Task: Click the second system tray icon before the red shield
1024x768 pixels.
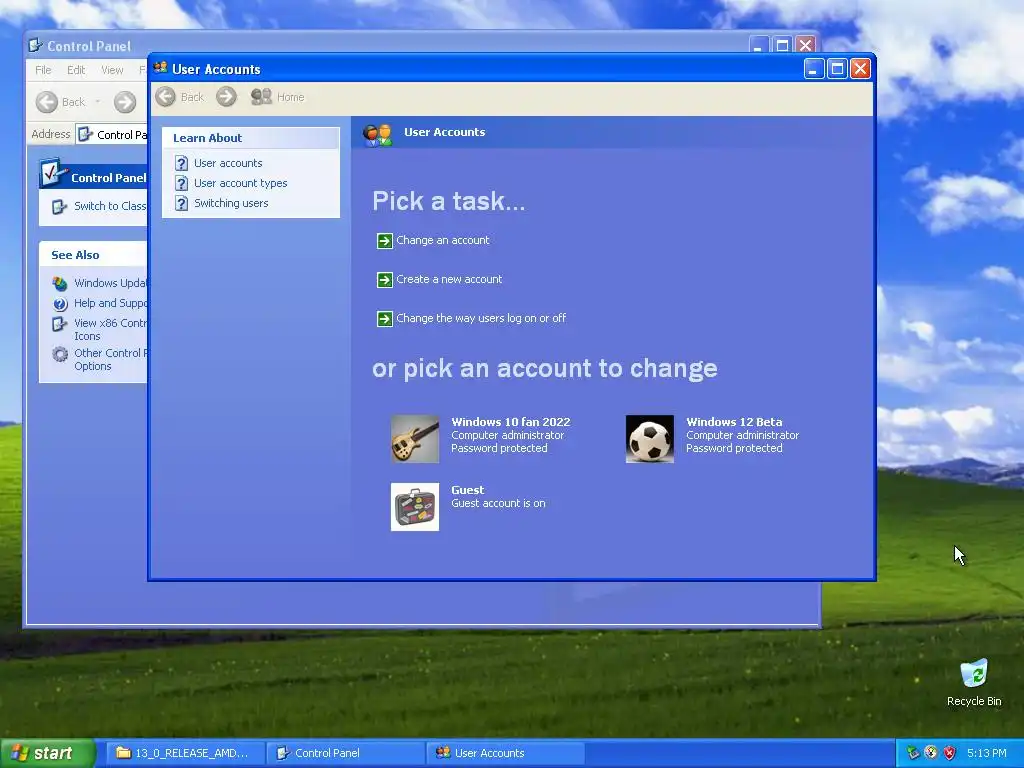Action: tap(931, 753)
